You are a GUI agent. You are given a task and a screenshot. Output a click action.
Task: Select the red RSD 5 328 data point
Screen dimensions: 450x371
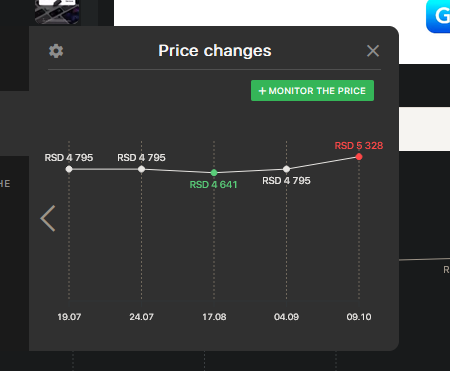pyautogui.click(x=359, y=157)
